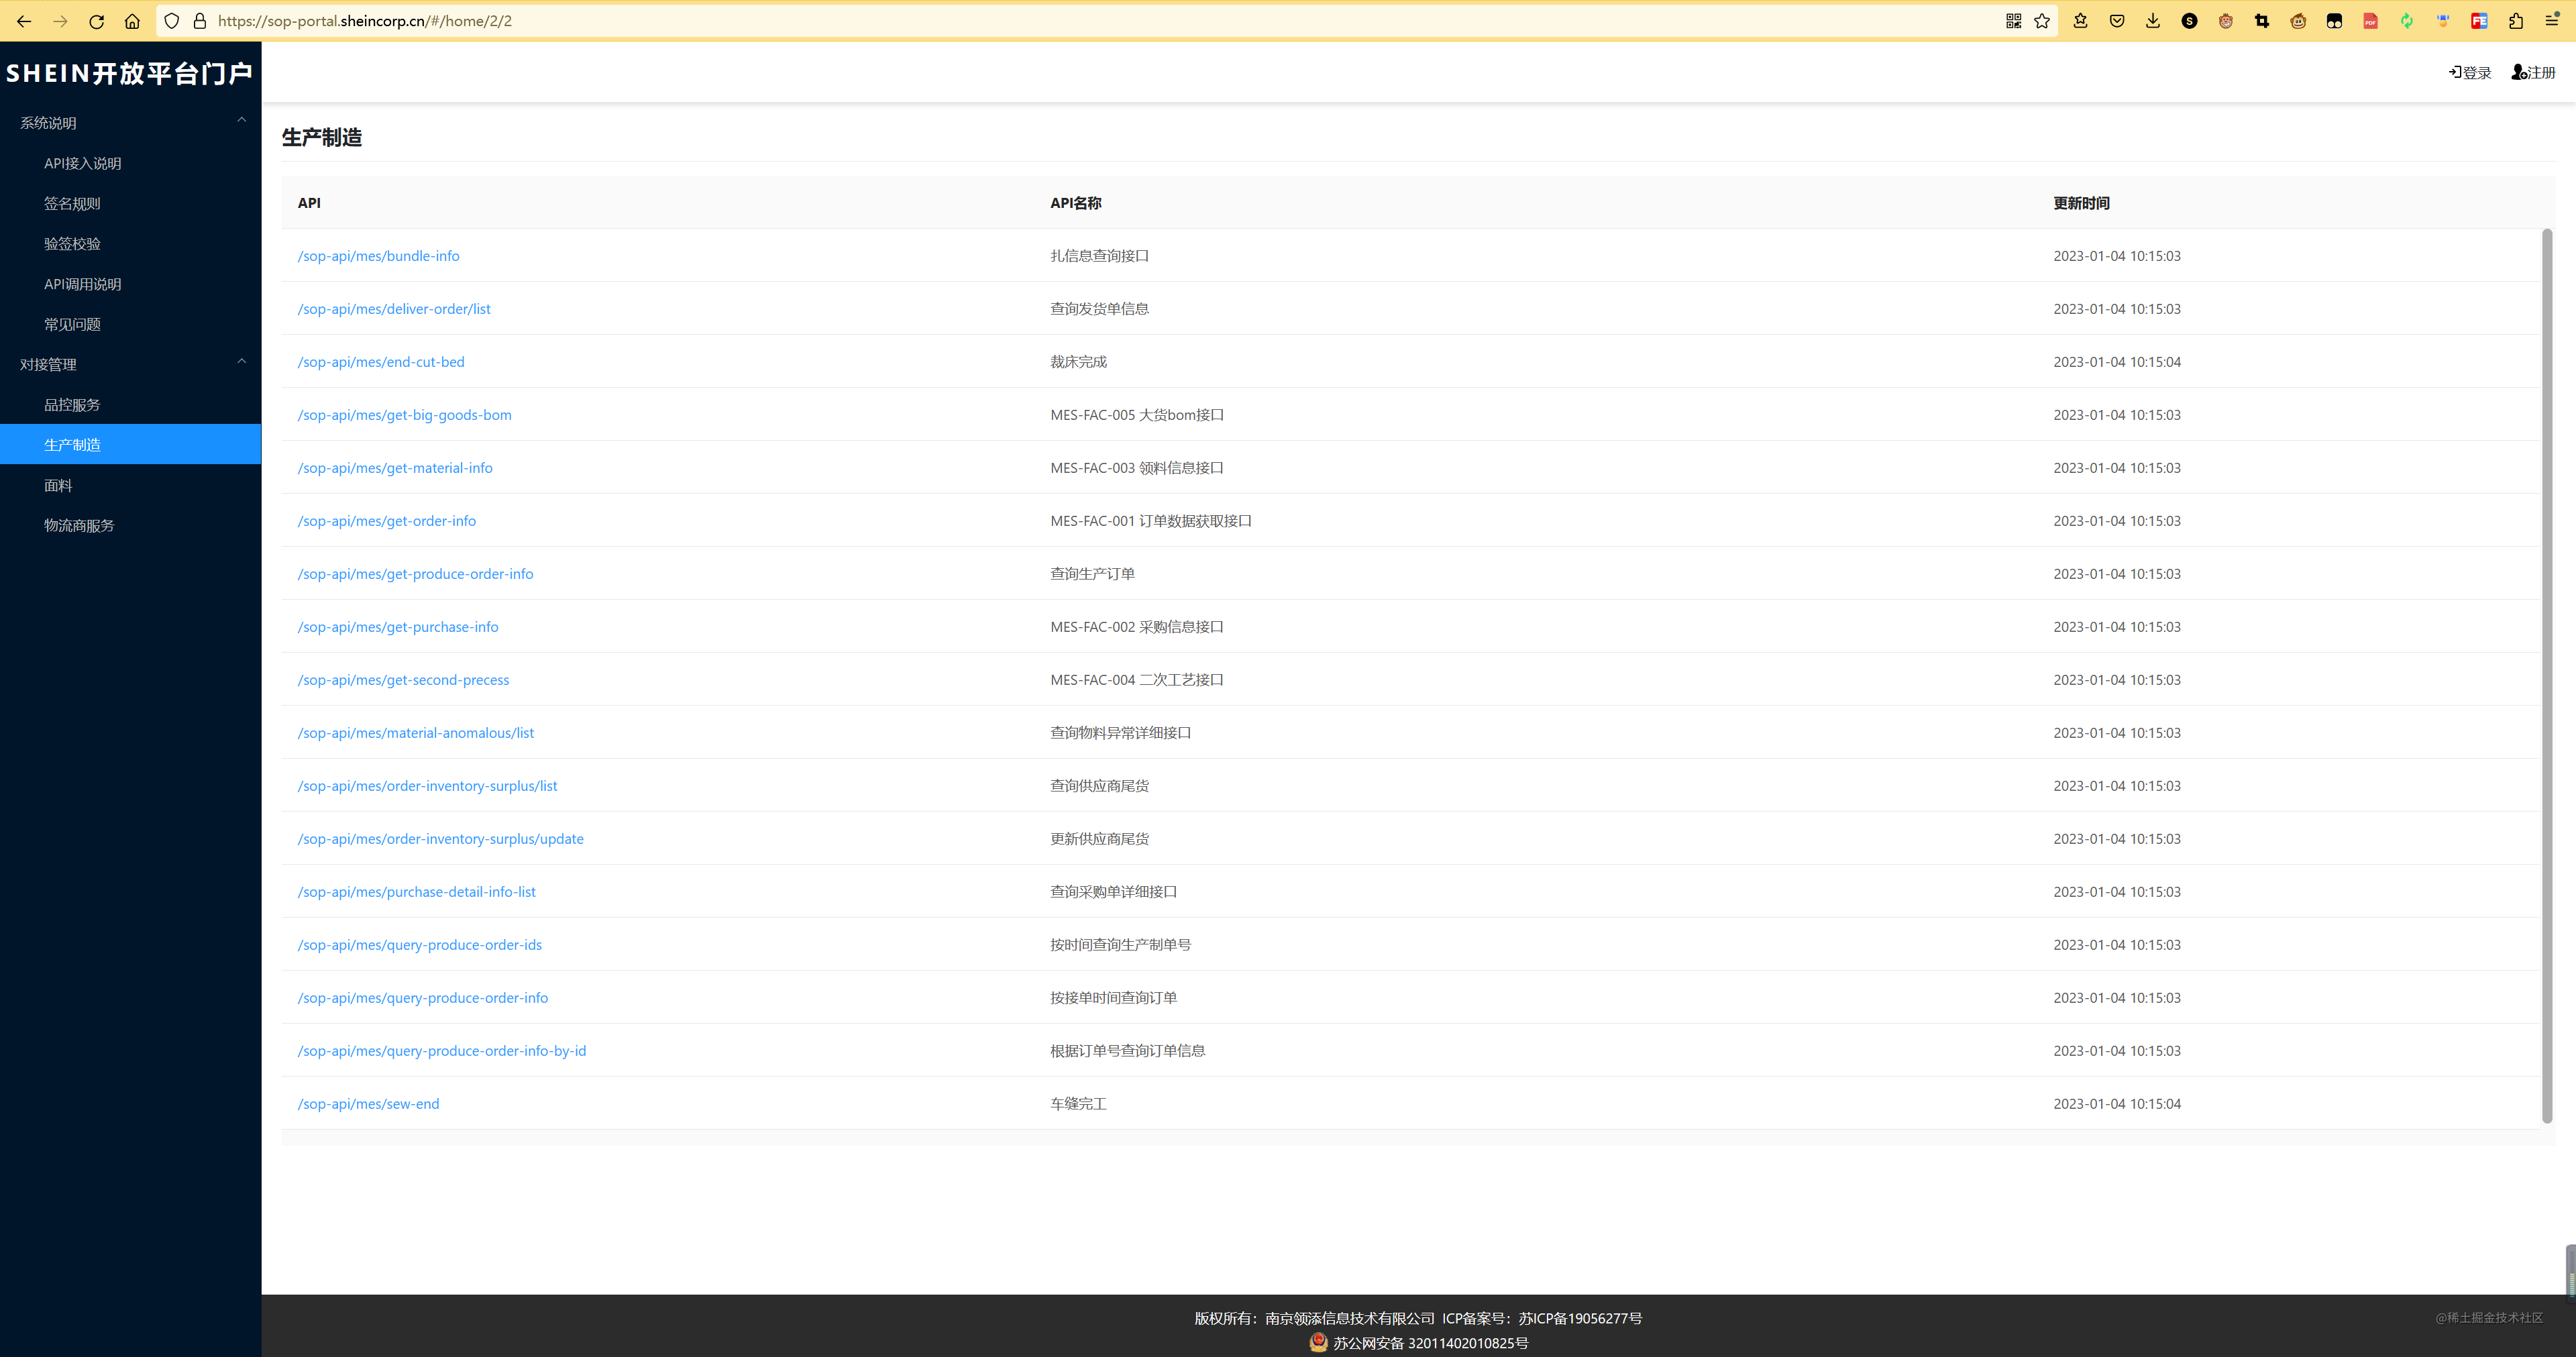2576x1357 pixels.
Task: Select 品控服务 in the sidebar
Action: 72,405
